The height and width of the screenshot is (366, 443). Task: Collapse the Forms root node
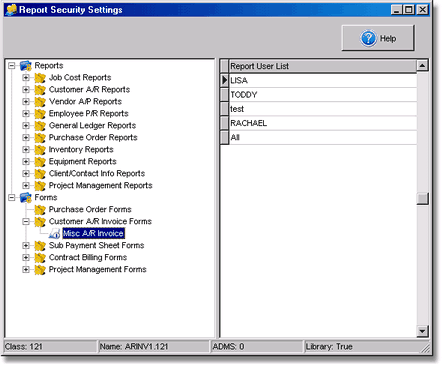coord(12,198)
